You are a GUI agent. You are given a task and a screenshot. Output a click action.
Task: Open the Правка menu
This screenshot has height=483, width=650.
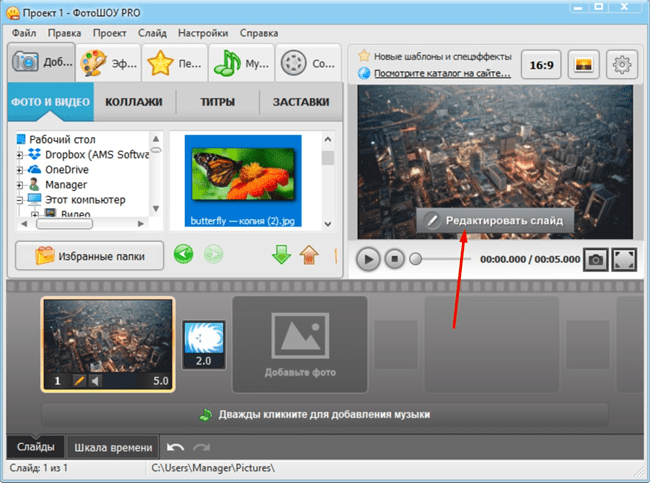coord(64,33)
